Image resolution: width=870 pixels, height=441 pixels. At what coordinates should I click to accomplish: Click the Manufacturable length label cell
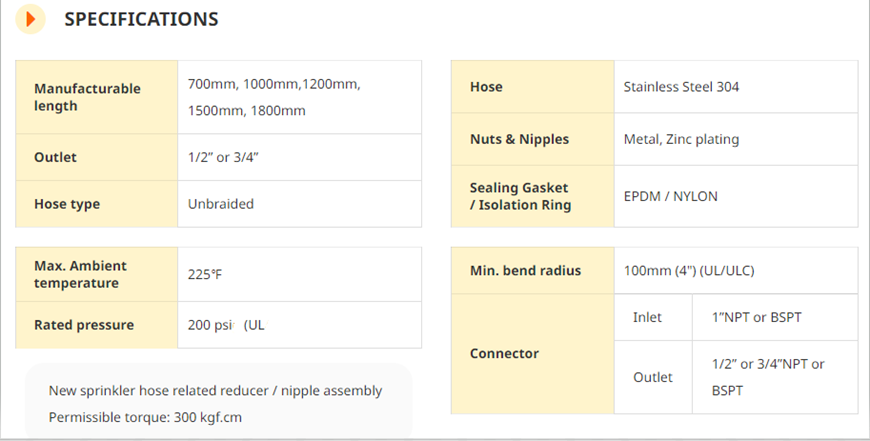coord(97,97)
